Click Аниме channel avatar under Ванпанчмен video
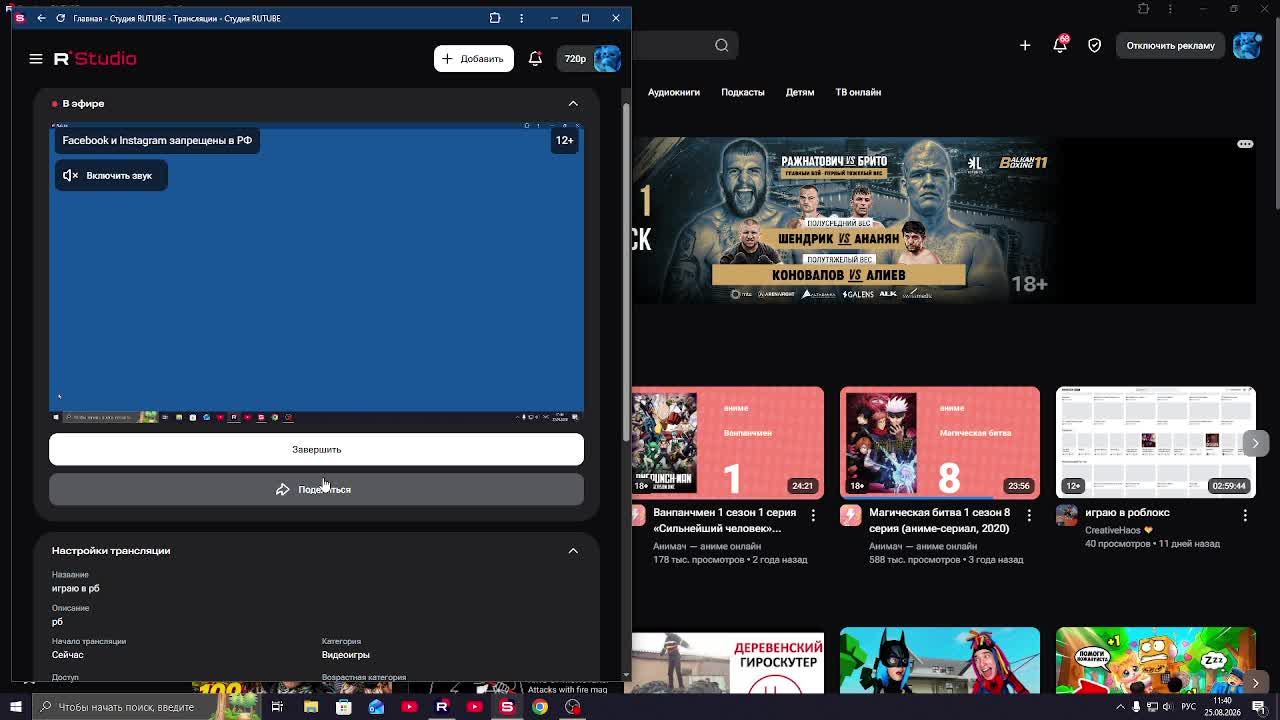The image size is (1280, 720). click(638, 515)
